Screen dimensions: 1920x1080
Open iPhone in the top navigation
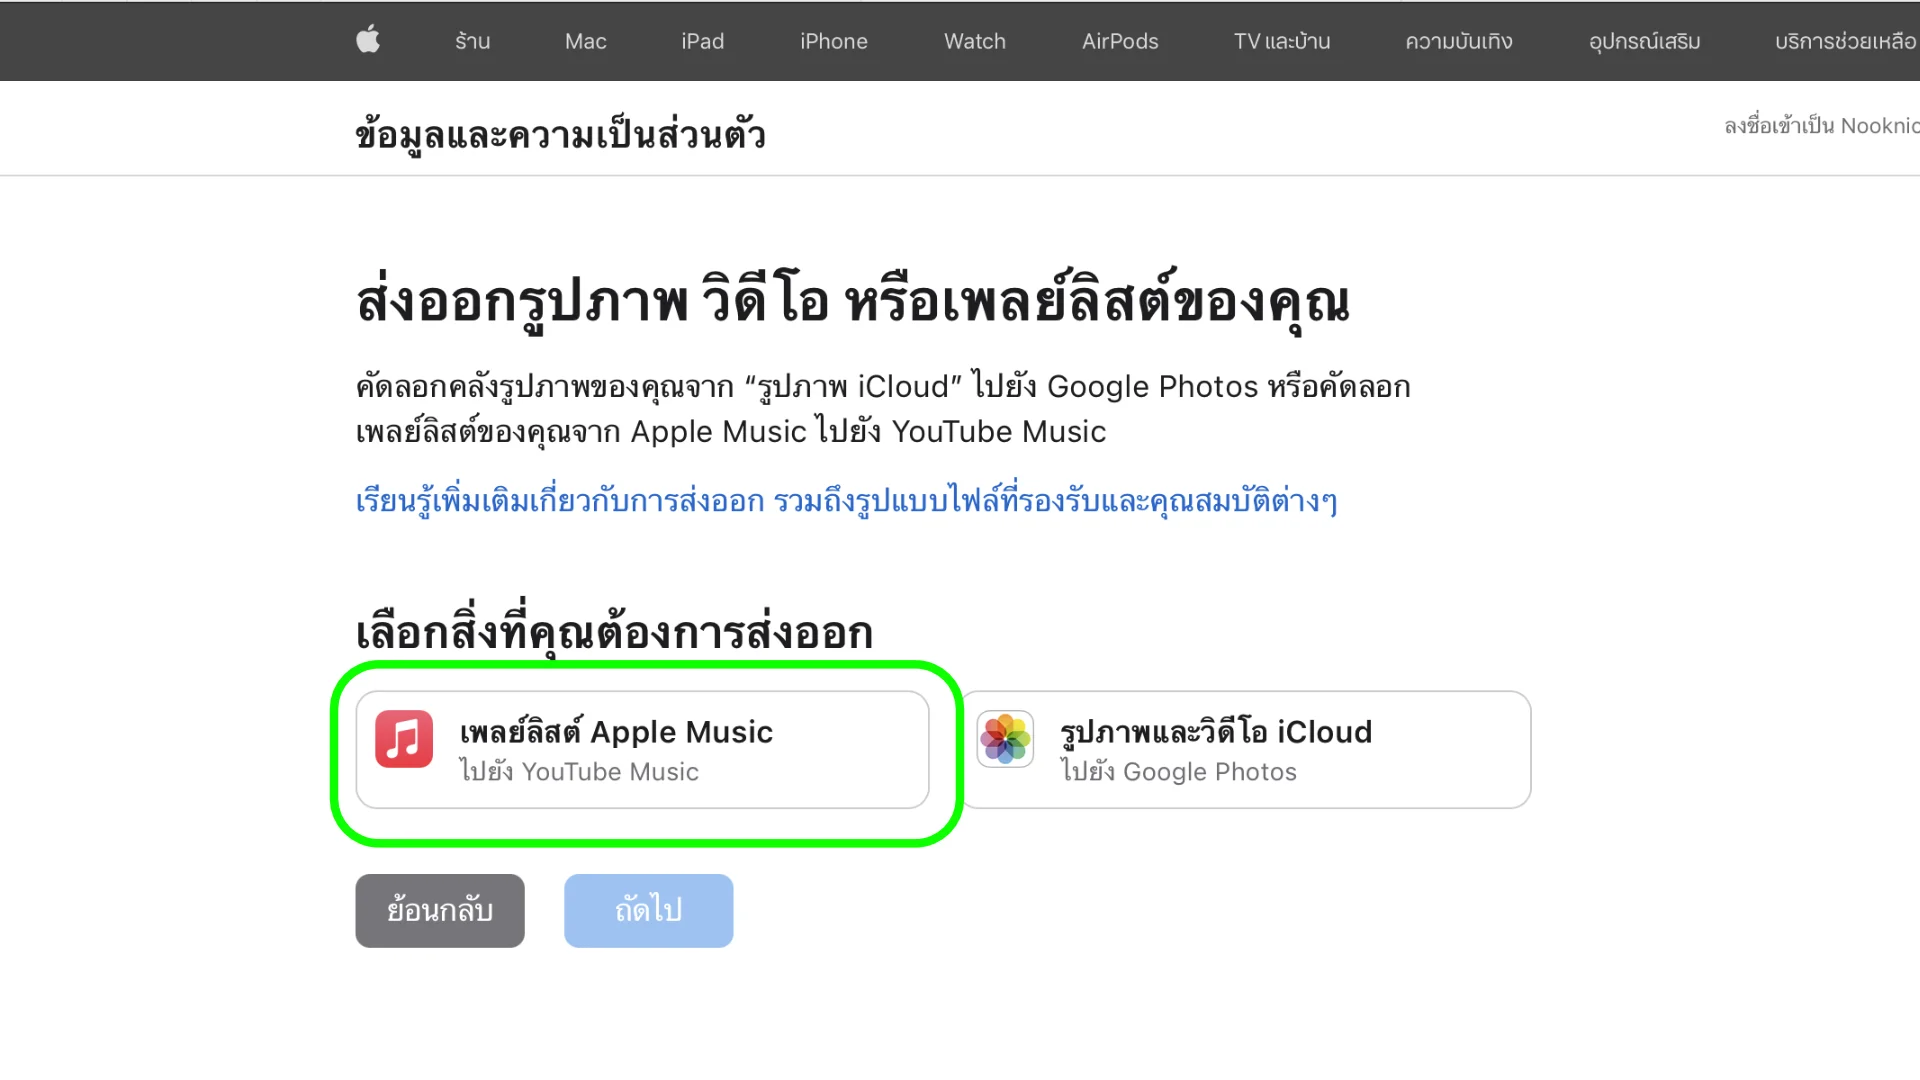(x=833, y=41)
